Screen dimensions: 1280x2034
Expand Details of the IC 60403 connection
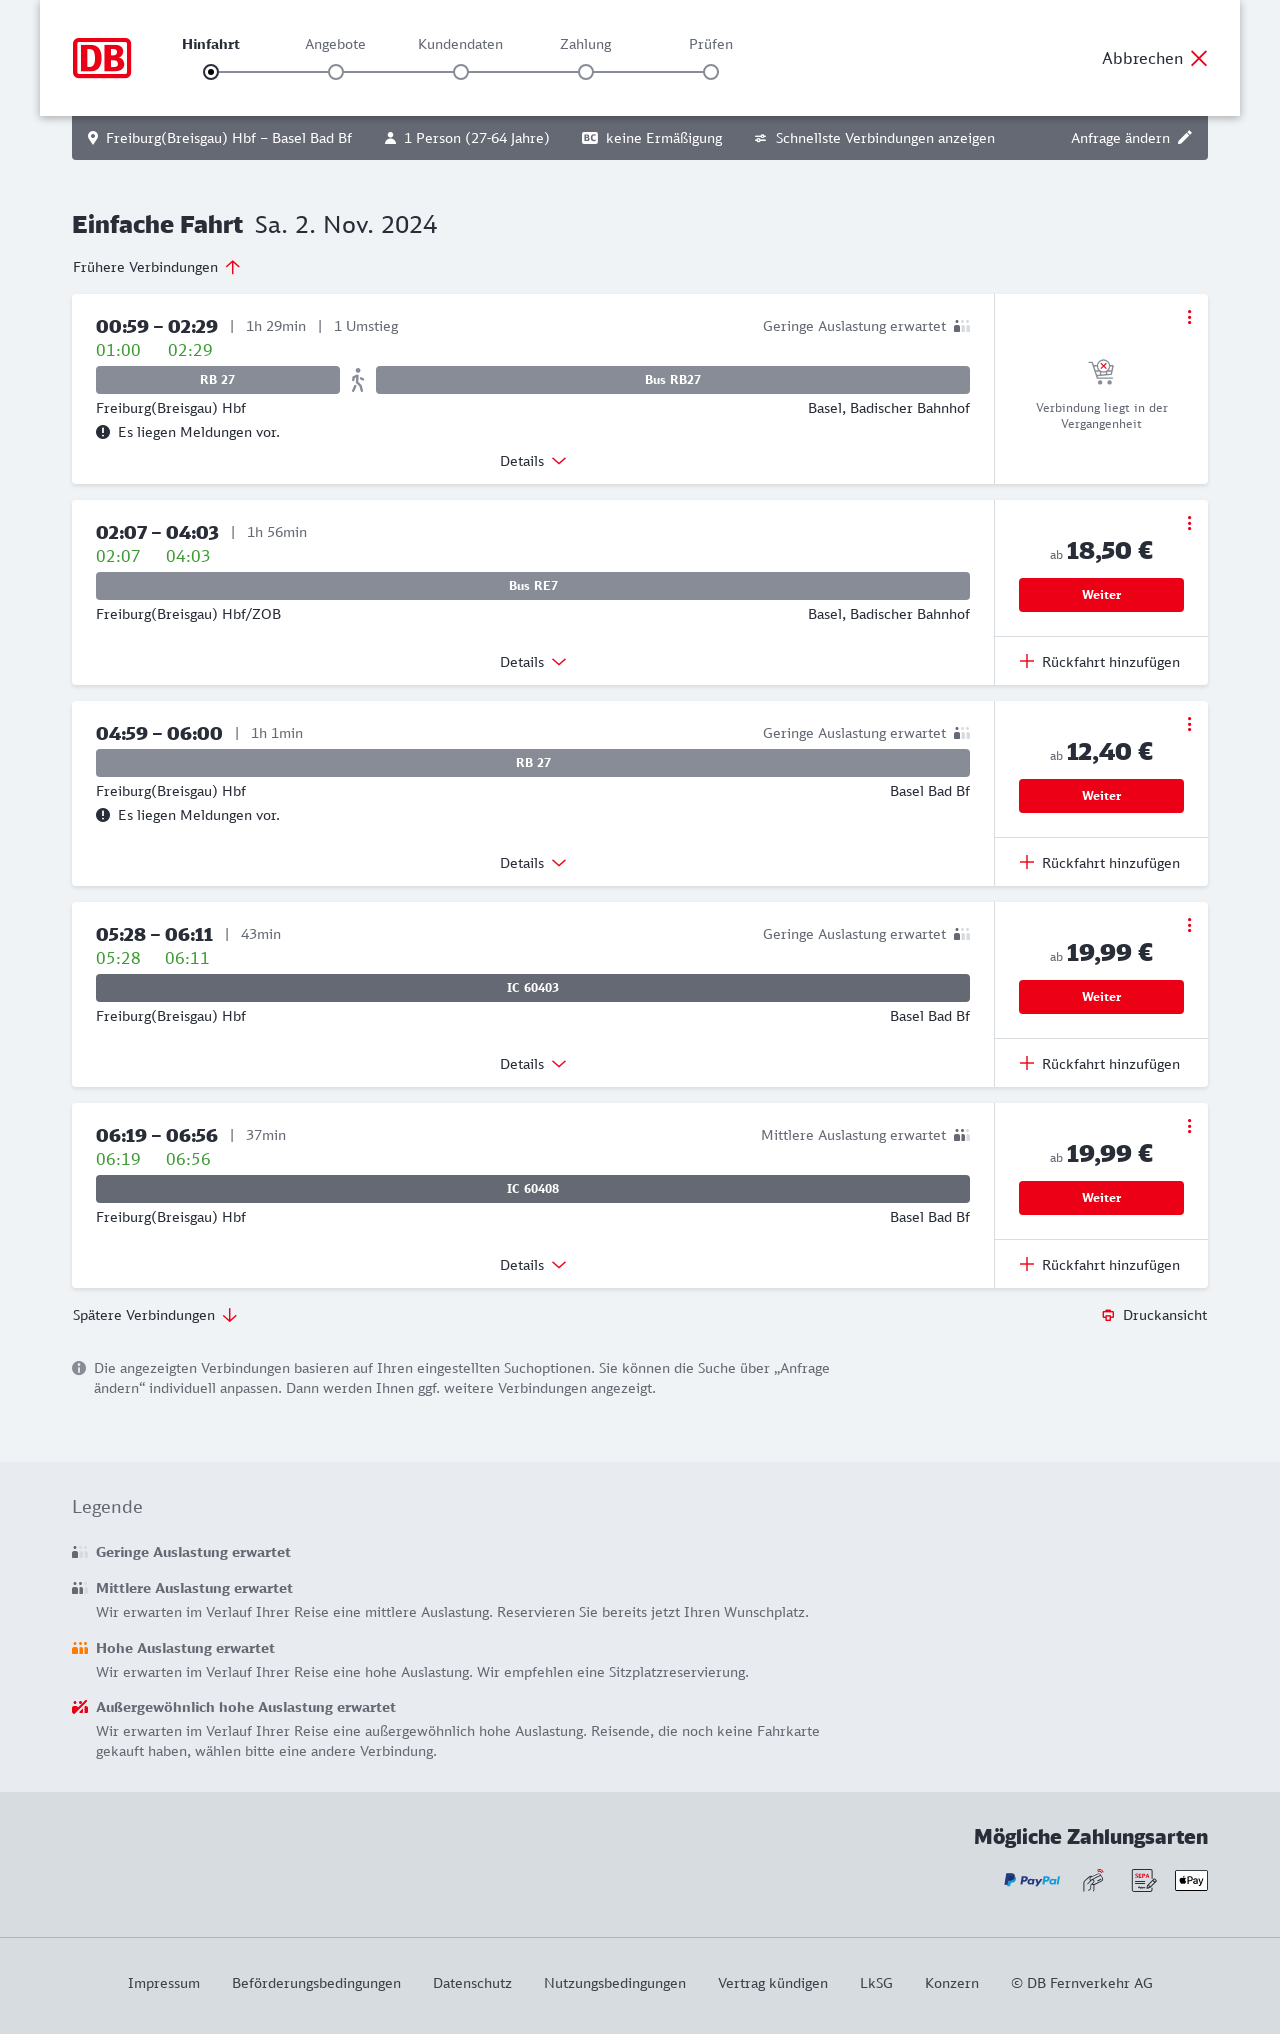click(533, 1064)
